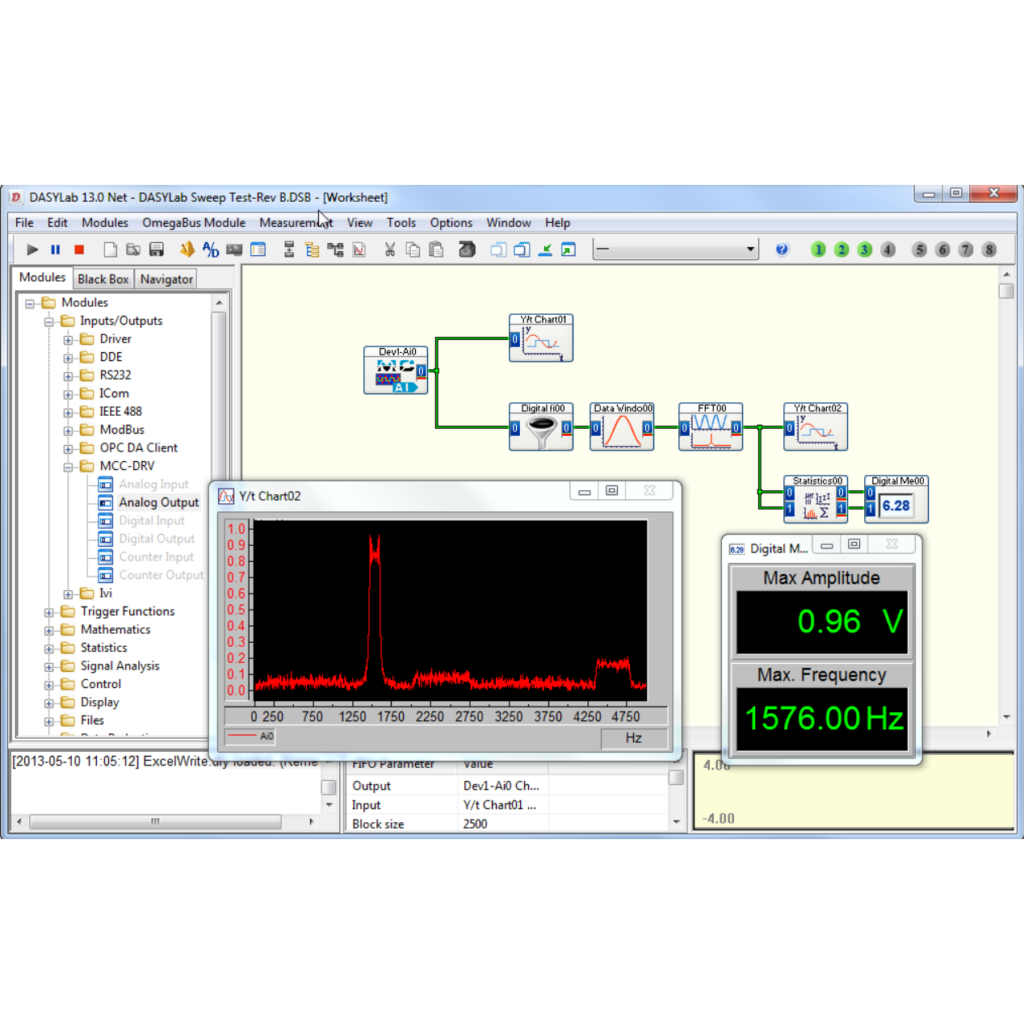Select Analog Output in the module tree

tap(158, 502)
